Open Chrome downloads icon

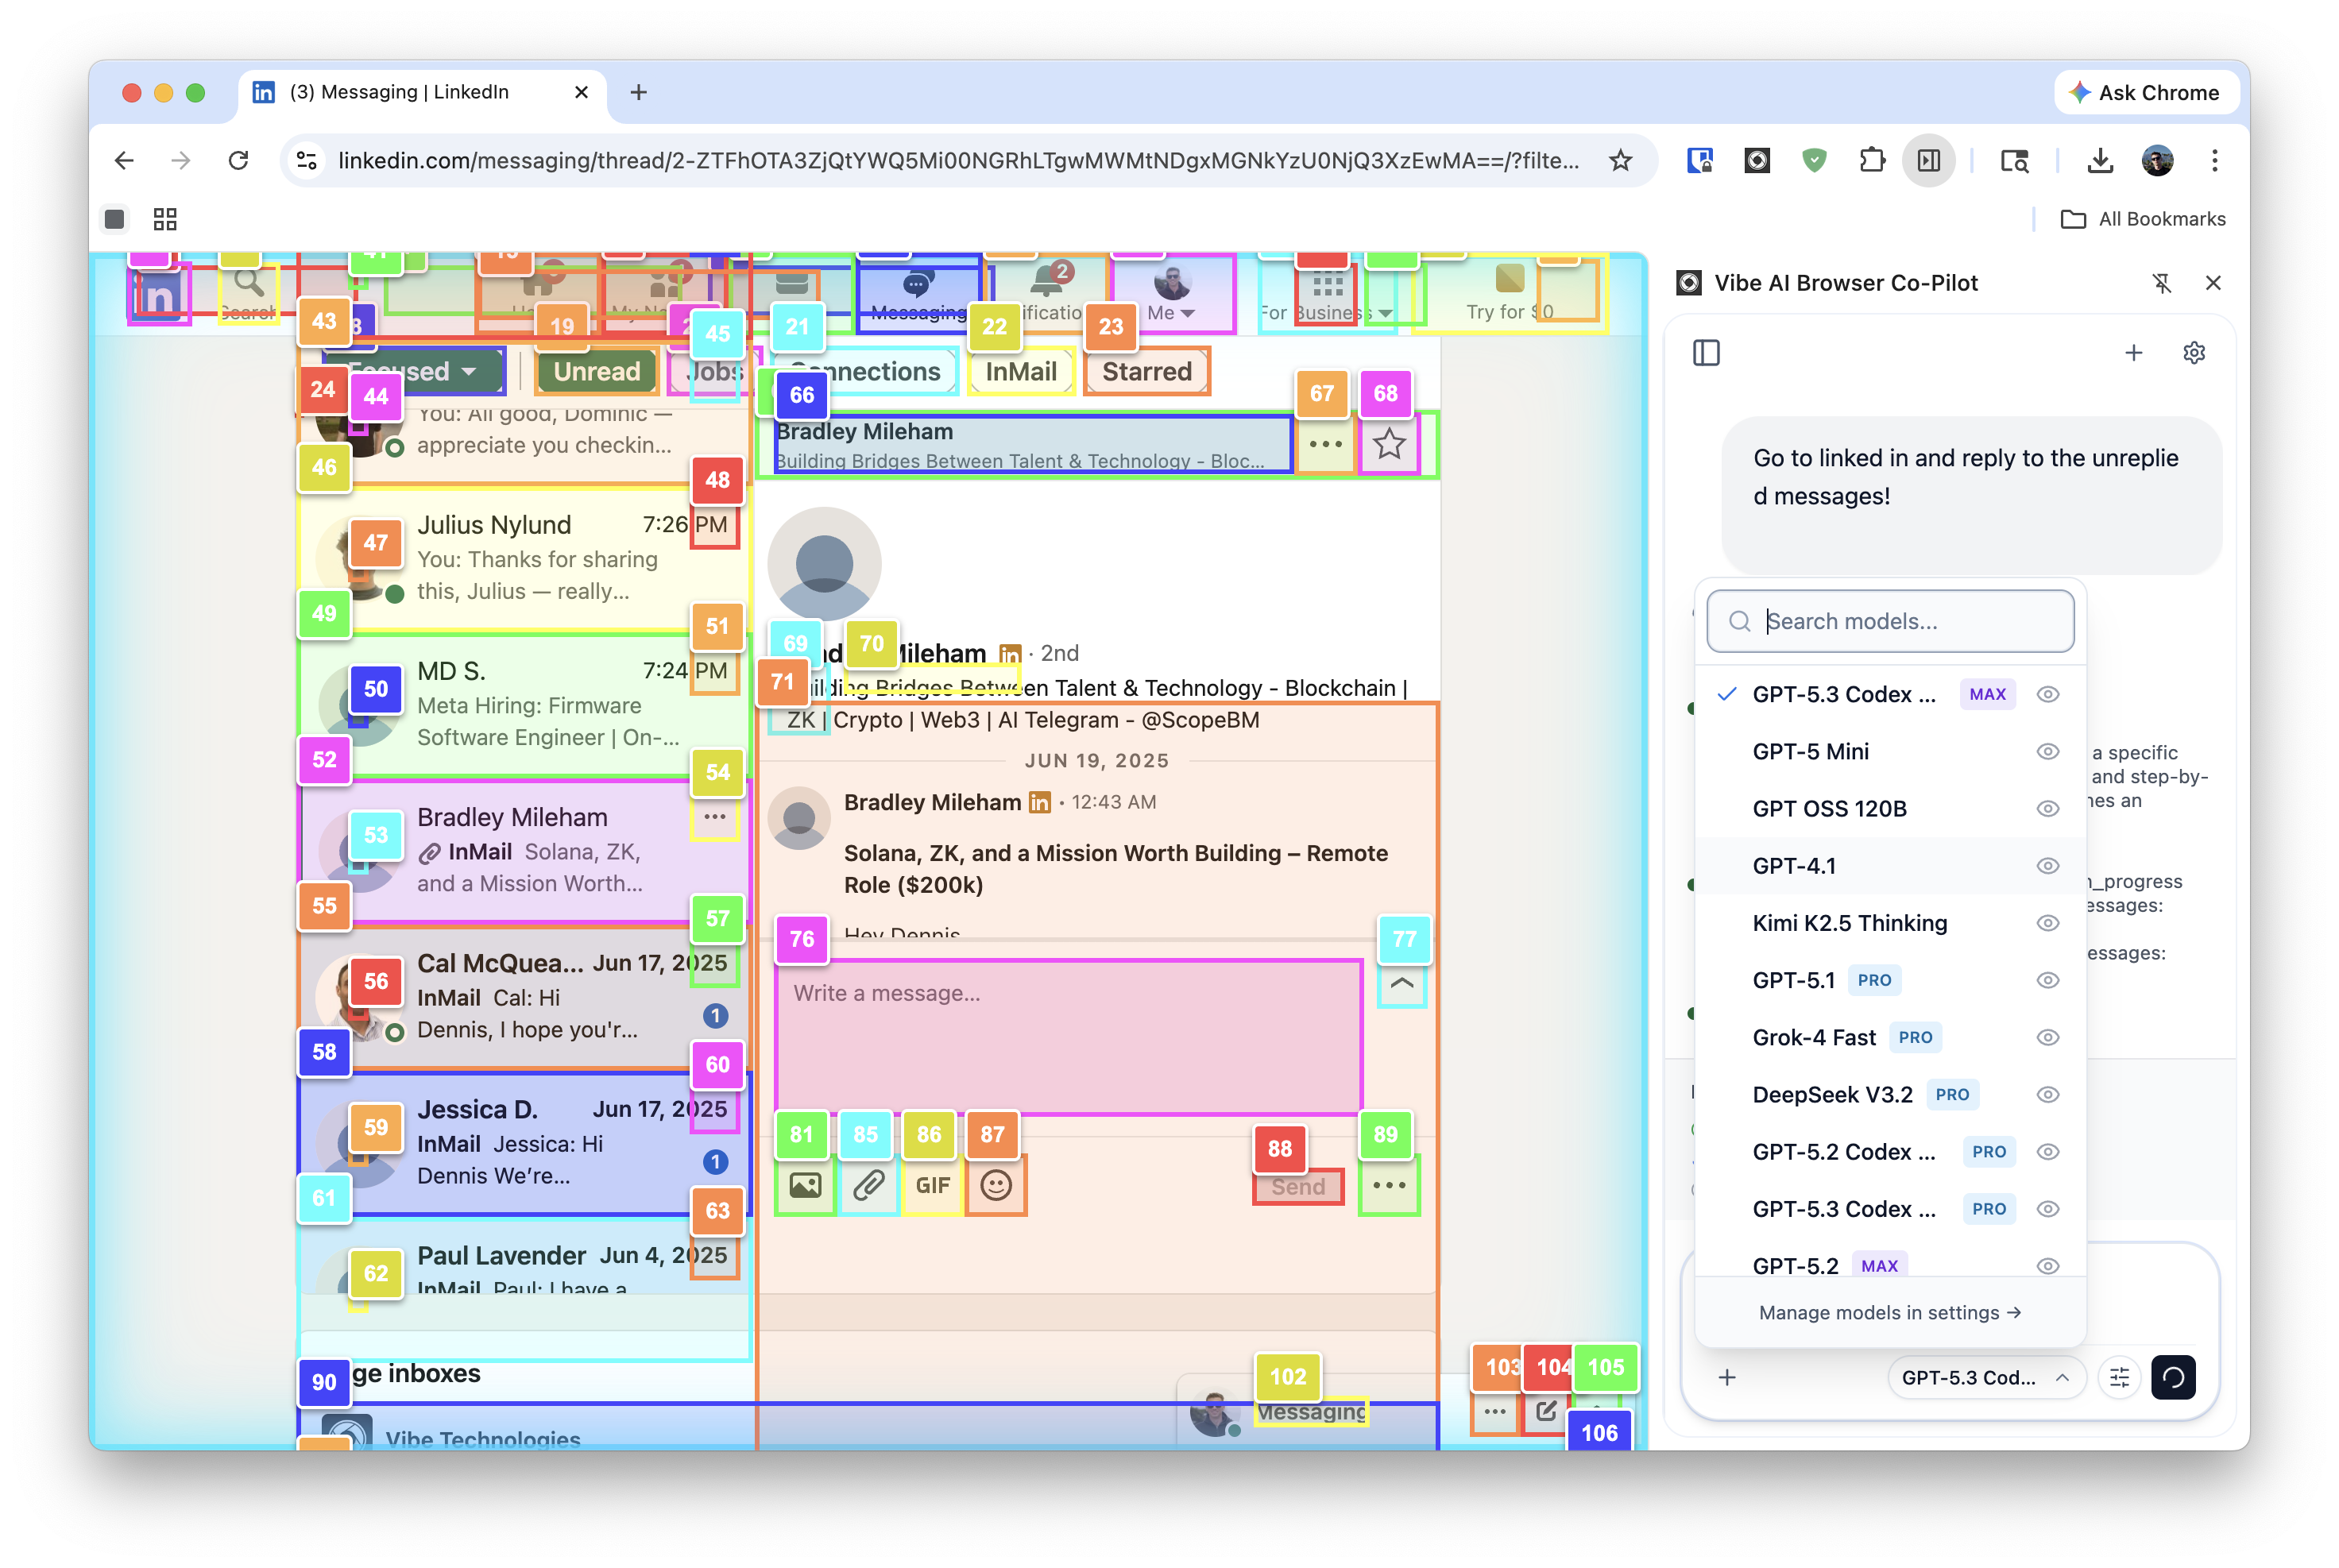2100,160
